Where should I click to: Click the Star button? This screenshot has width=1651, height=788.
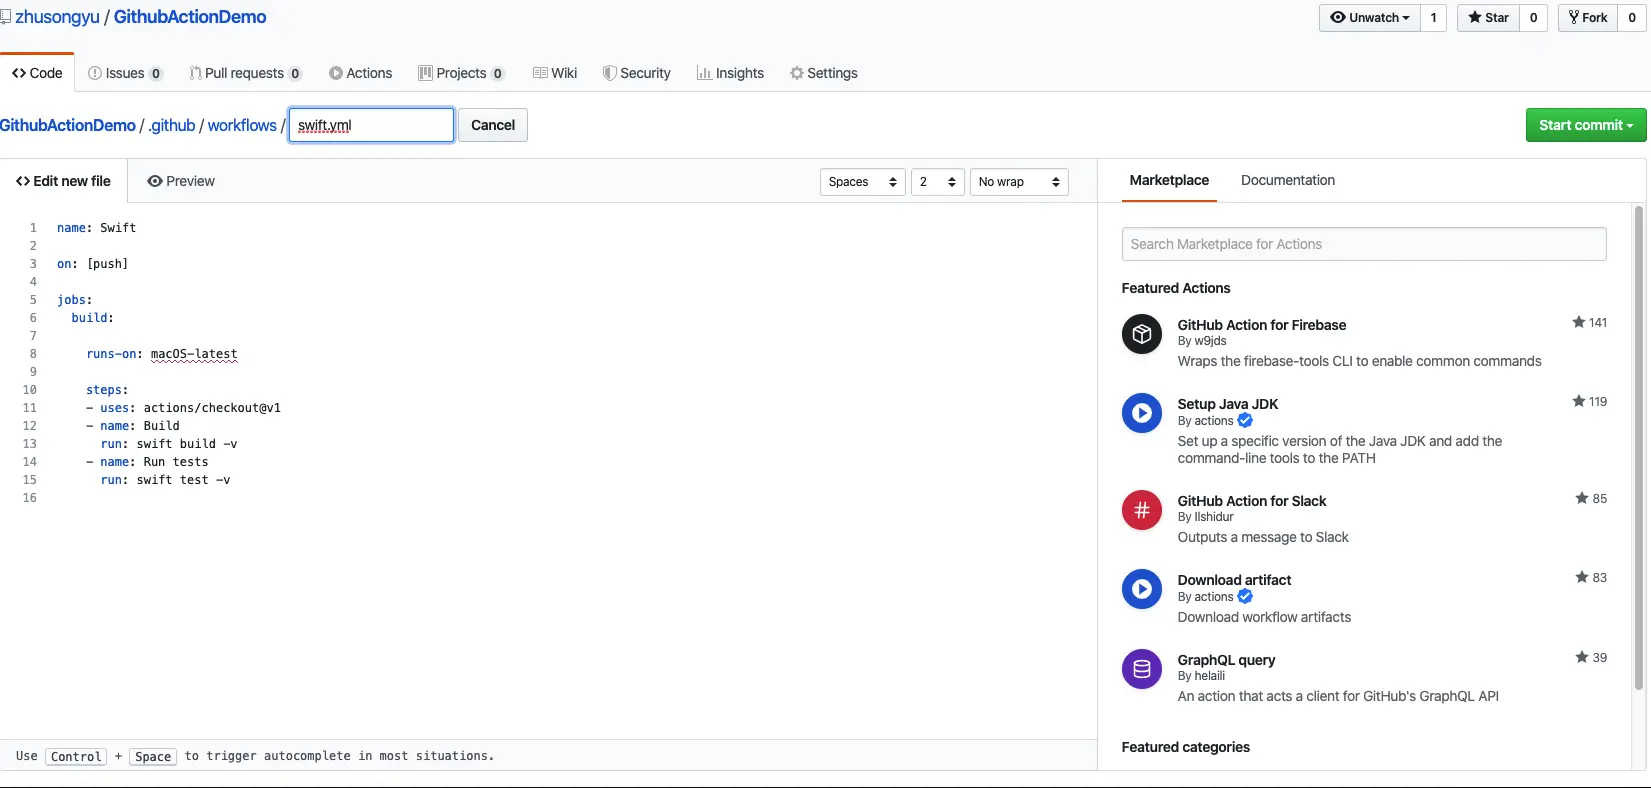tap(1488, 18)
